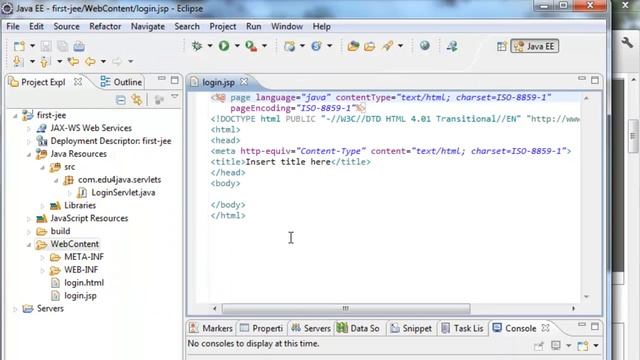The height and width of the screenshot is (360, 640).
Task: Click the Back navigation arrow icon
Action: (x=90, y=62)
